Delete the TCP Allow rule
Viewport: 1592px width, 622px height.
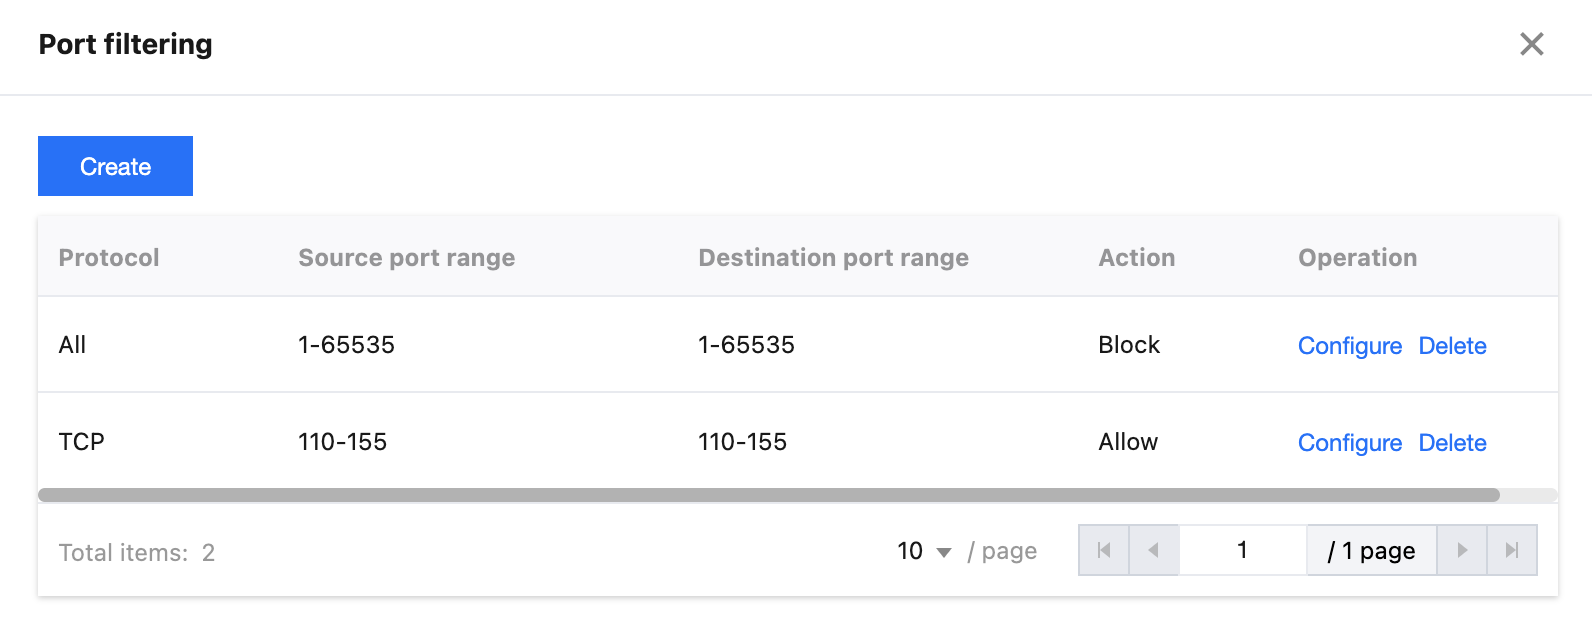pos(1452,443)
